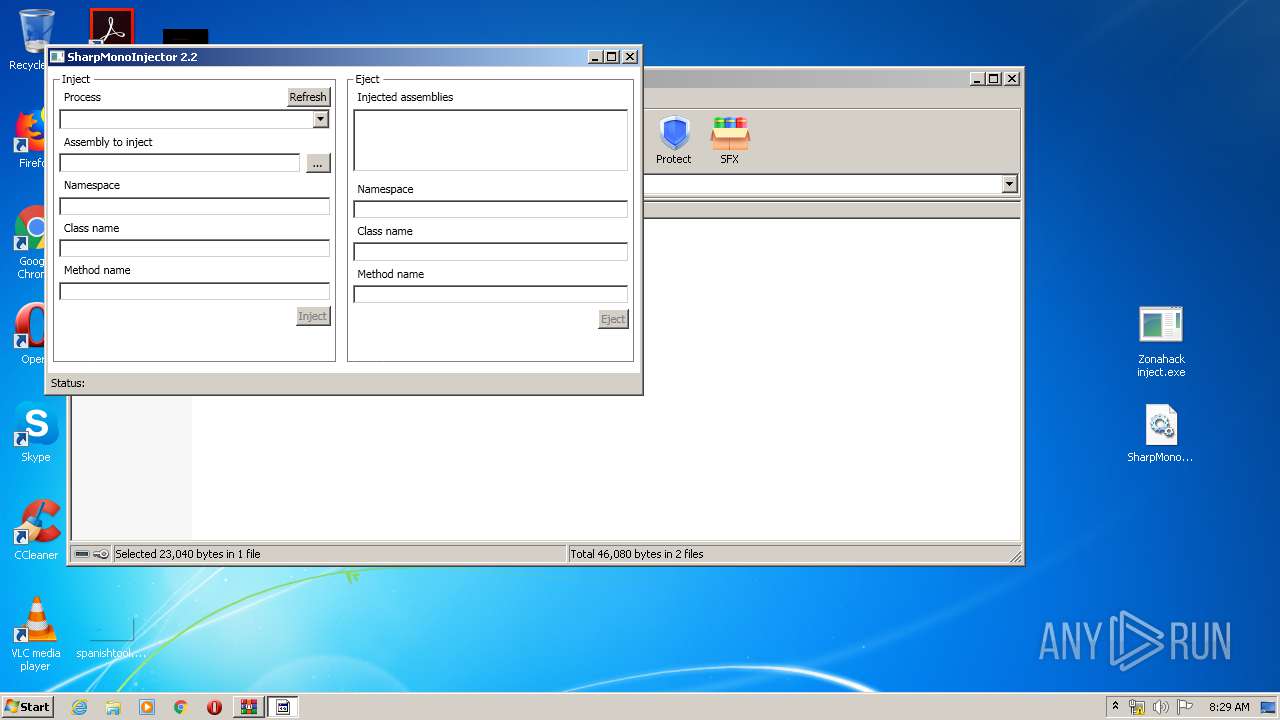Click 'Total 46,080 bytes in 2 files' status
The height and width of the screenshot is (720, 1280).
click(x=637, y=554)
